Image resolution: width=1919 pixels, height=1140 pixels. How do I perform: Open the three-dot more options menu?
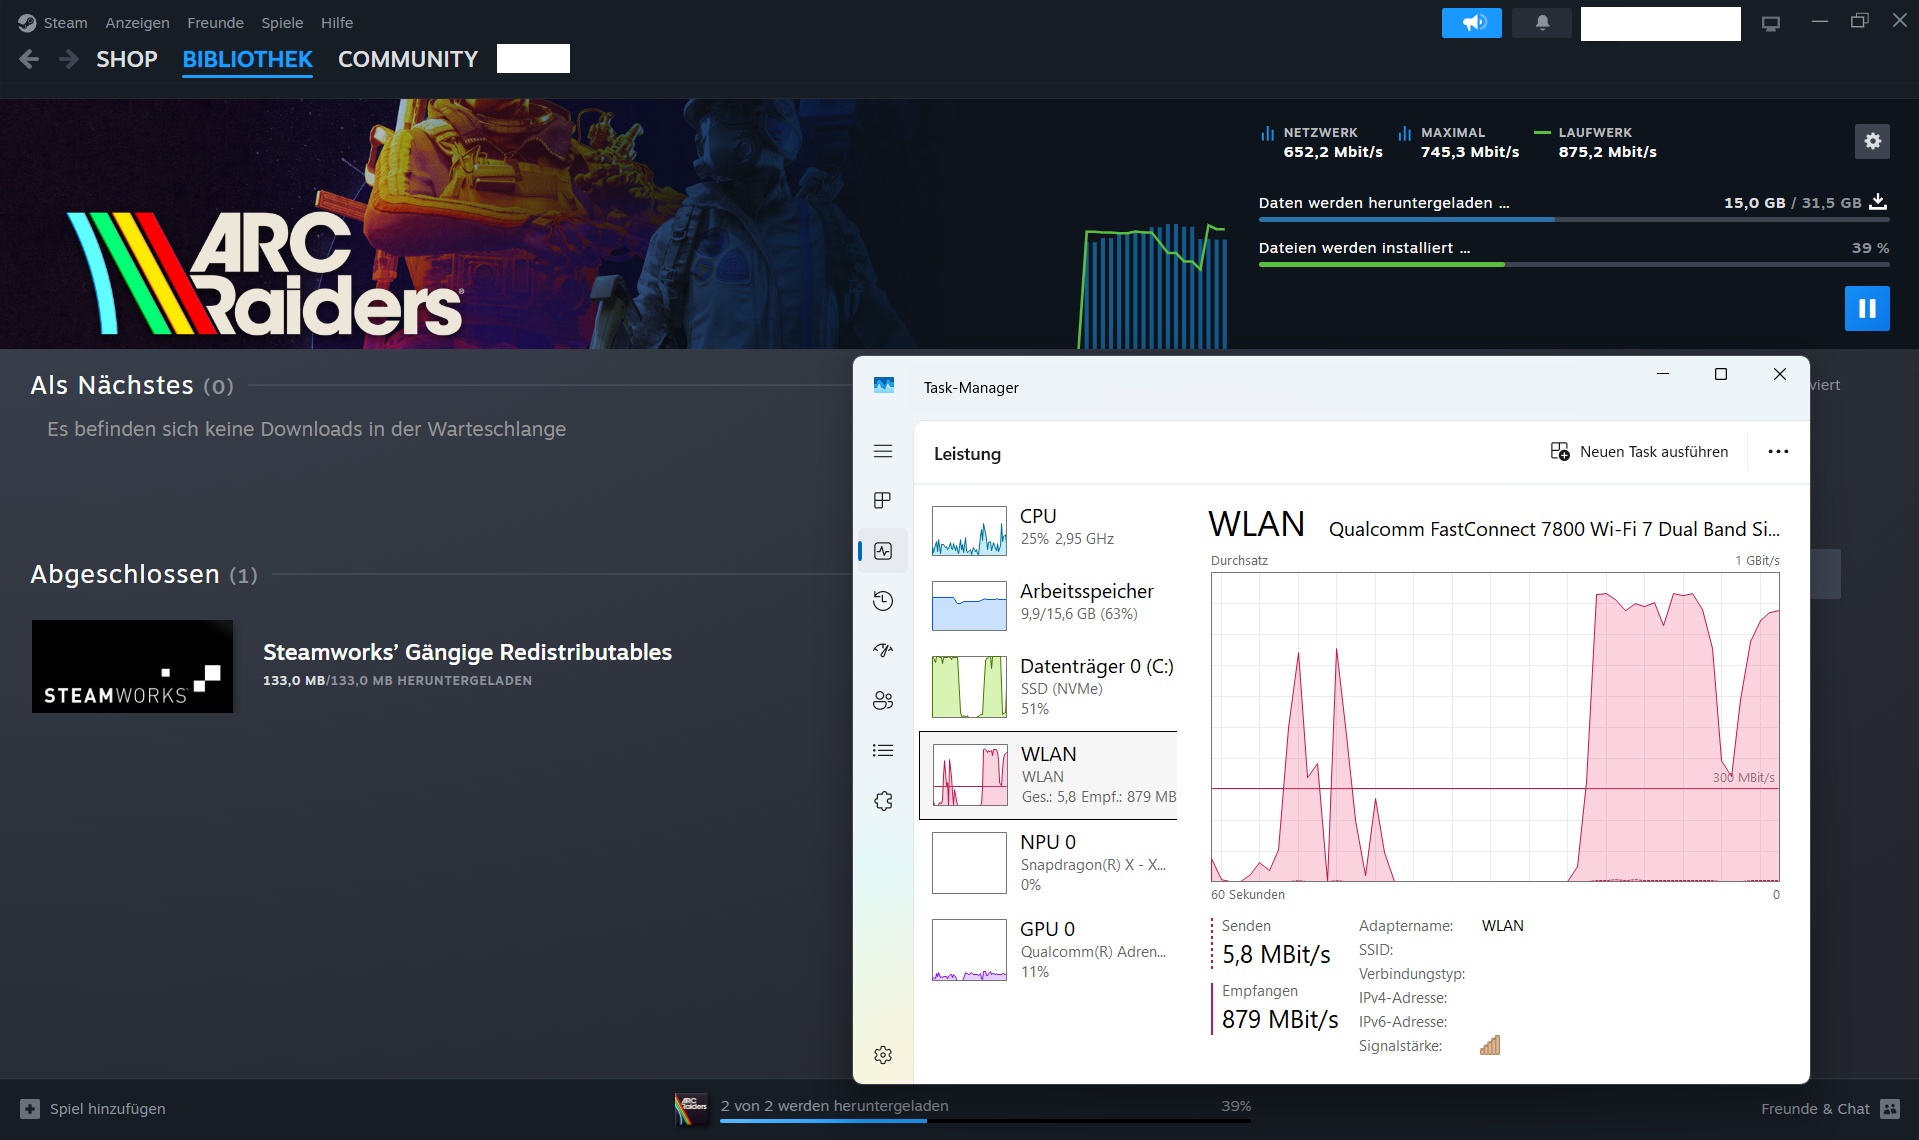1778,452
